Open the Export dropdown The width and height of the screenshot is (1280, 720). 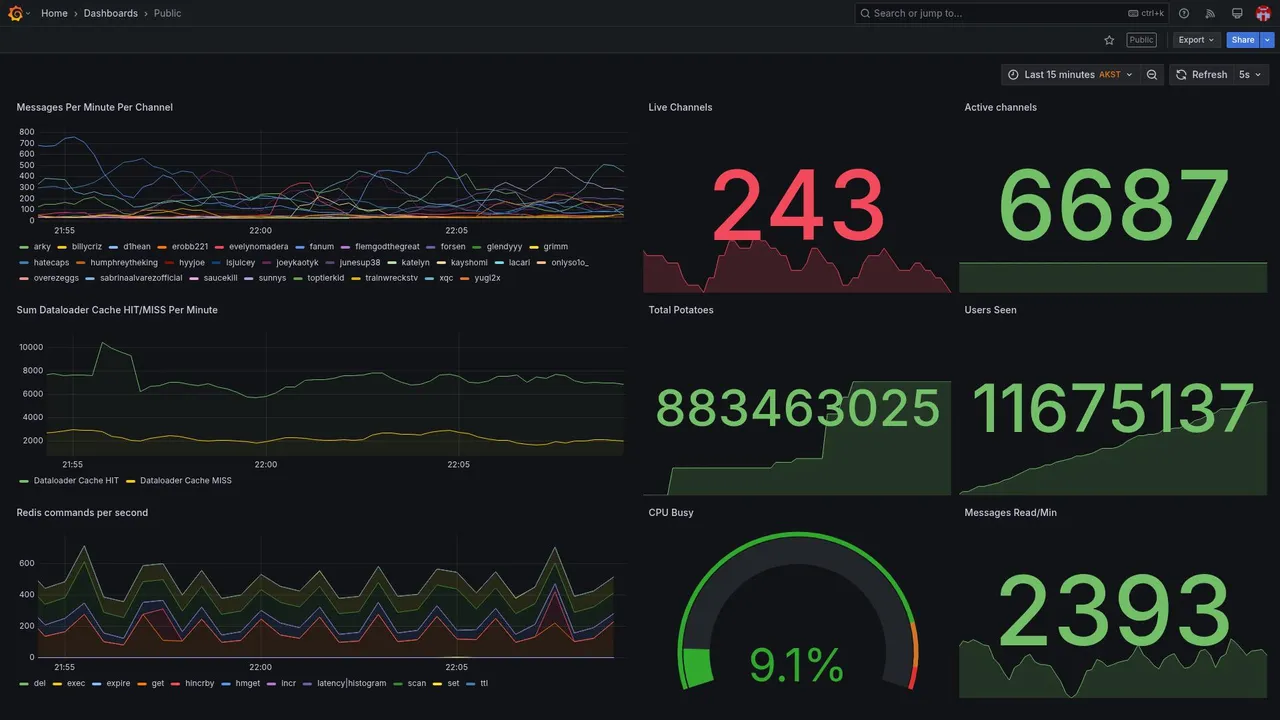tap(1196, 40)
